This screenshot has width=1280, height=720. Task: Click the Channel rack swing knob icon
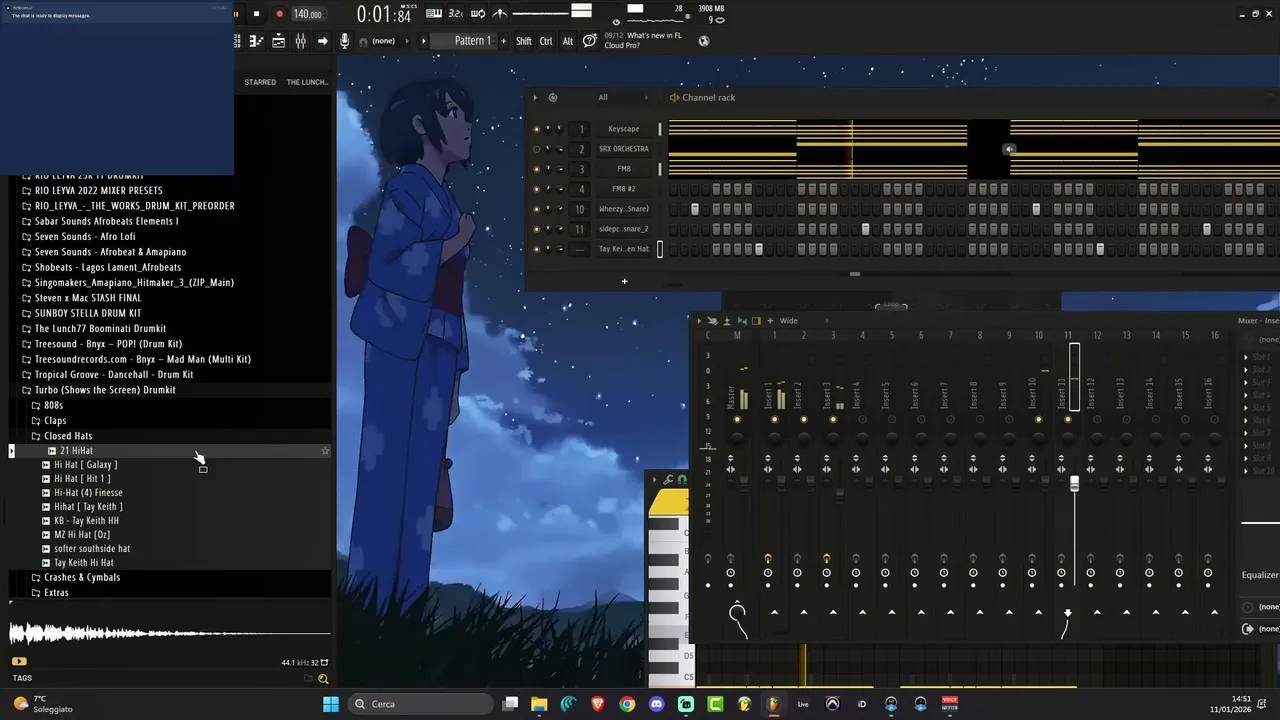[553, 97]
